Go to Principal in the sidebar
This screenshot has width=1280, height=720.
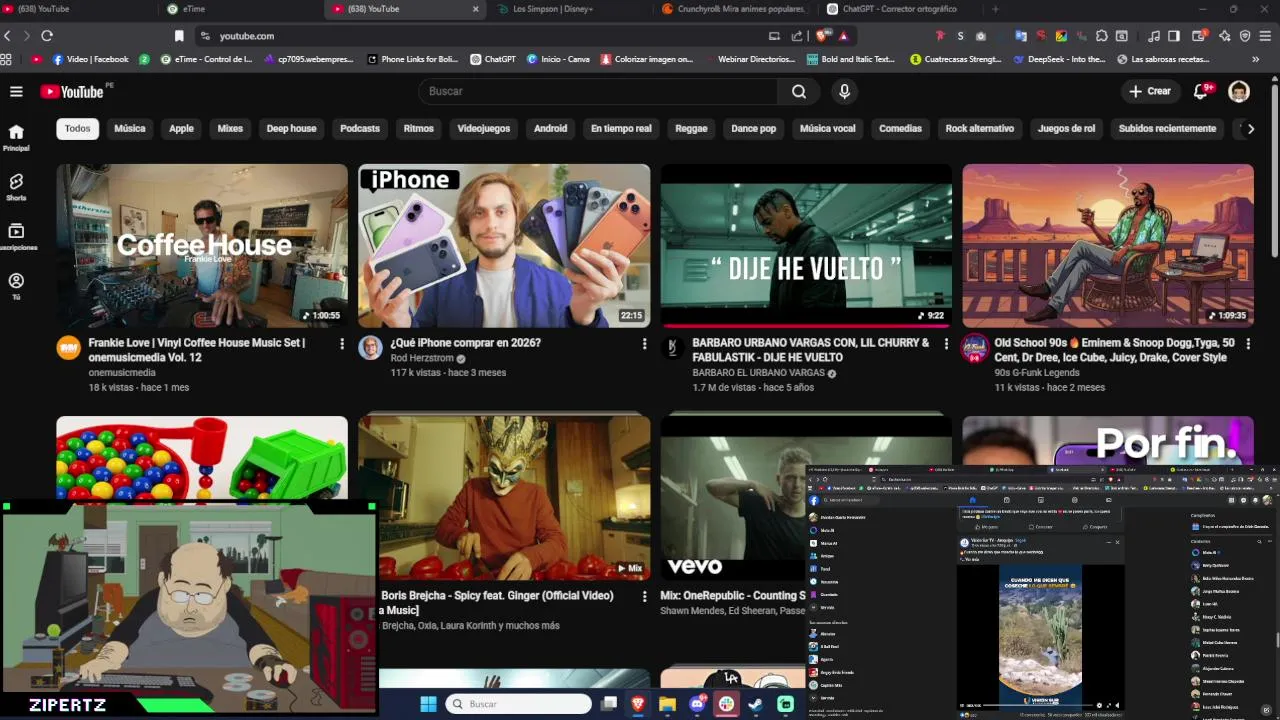(16, 137)
